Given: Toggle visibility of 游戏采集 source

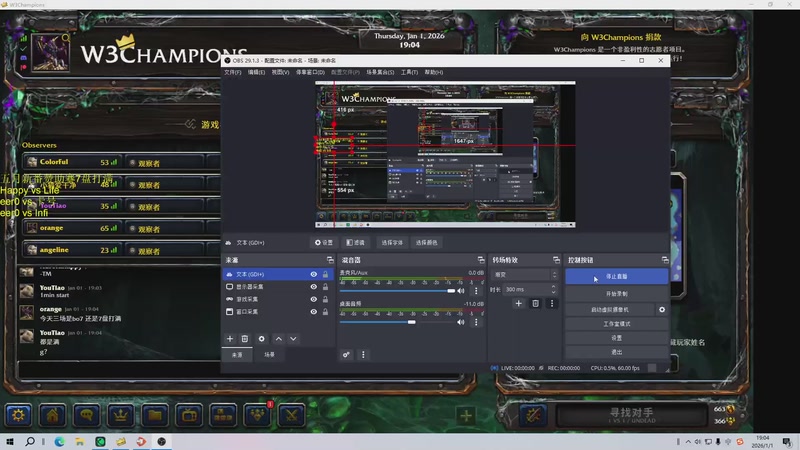Looking at the screenshot, I should tap(314, 299).
